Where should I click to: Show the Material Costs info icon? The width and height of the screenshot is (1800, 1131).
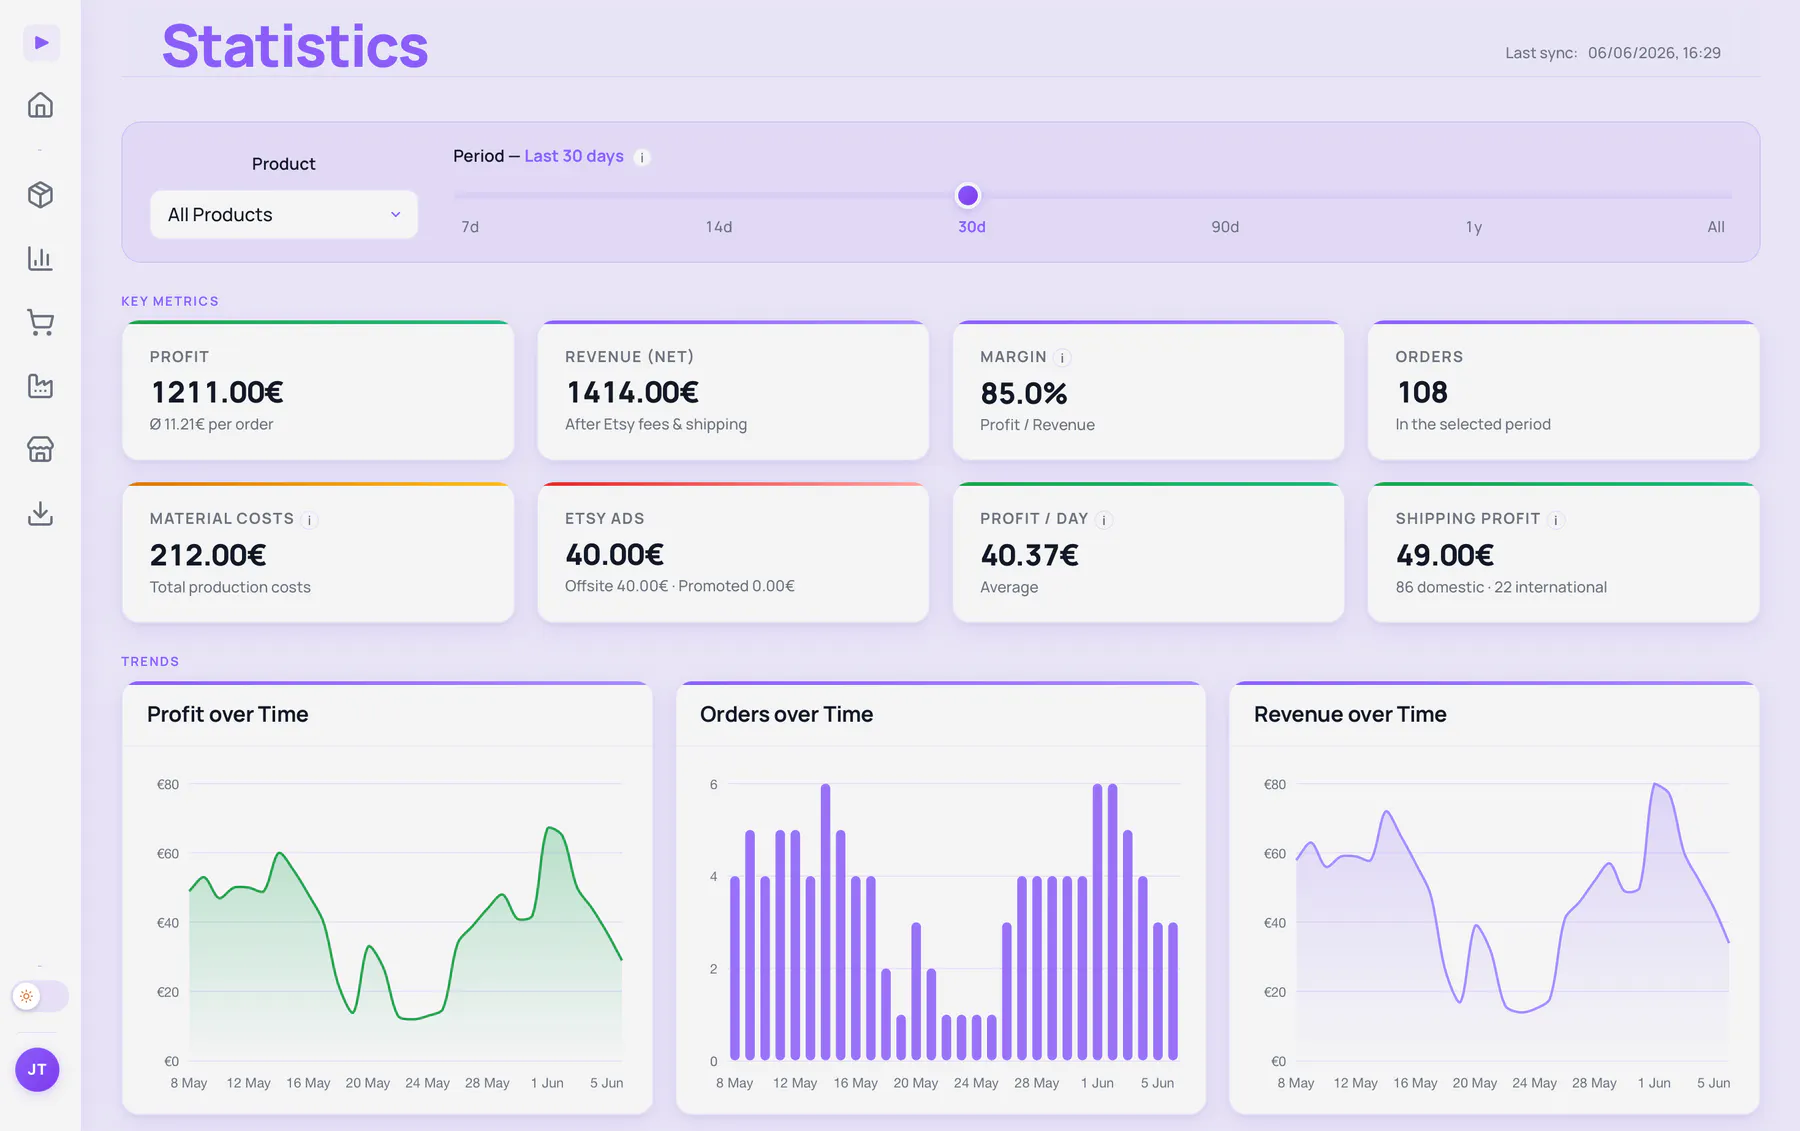tap(310, 520)
